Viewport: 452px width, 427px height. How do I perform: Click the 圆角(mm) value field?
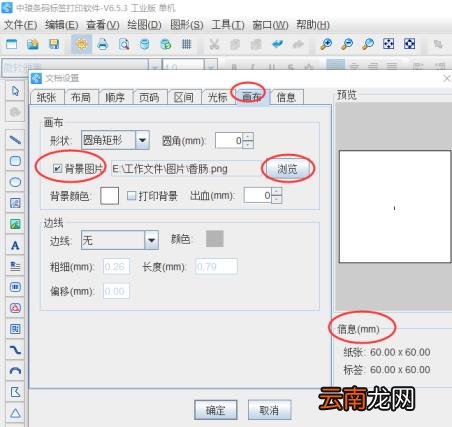[229, 140]
